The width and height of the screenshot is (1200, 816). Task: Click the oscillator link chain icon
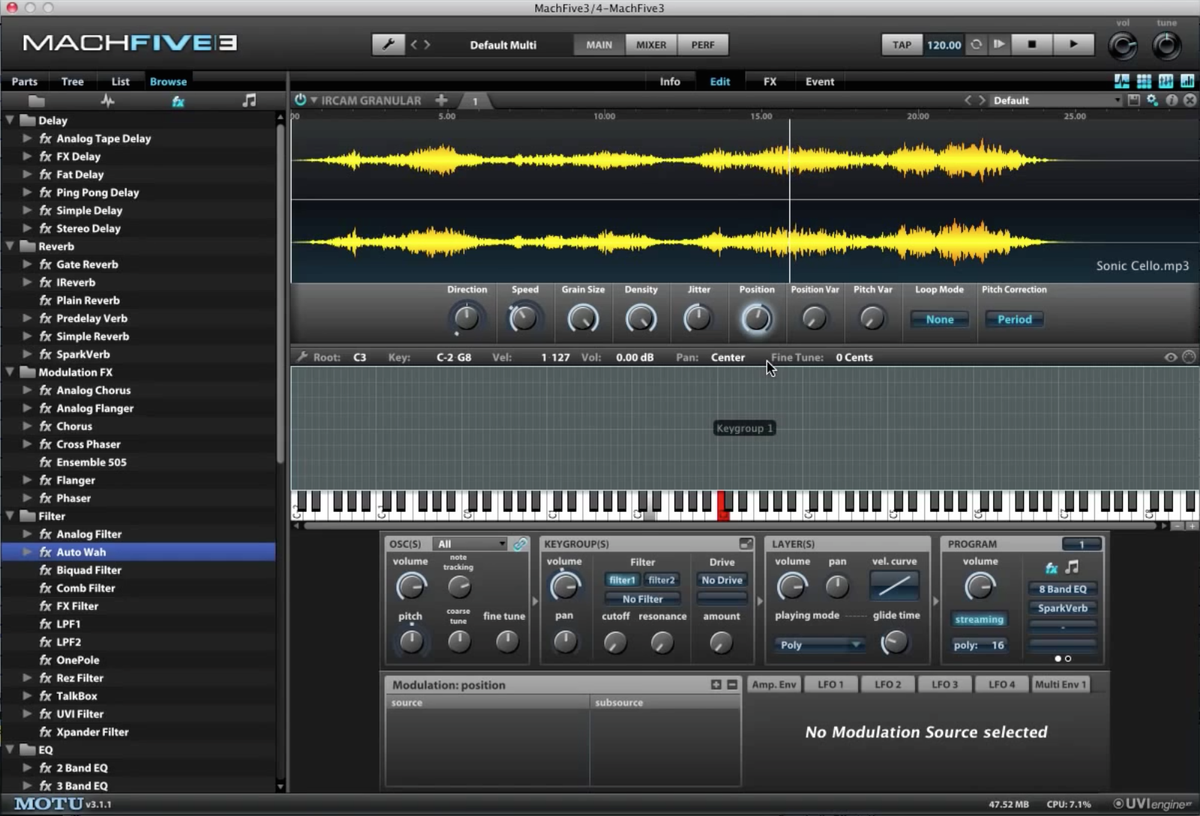click(520, 544)
